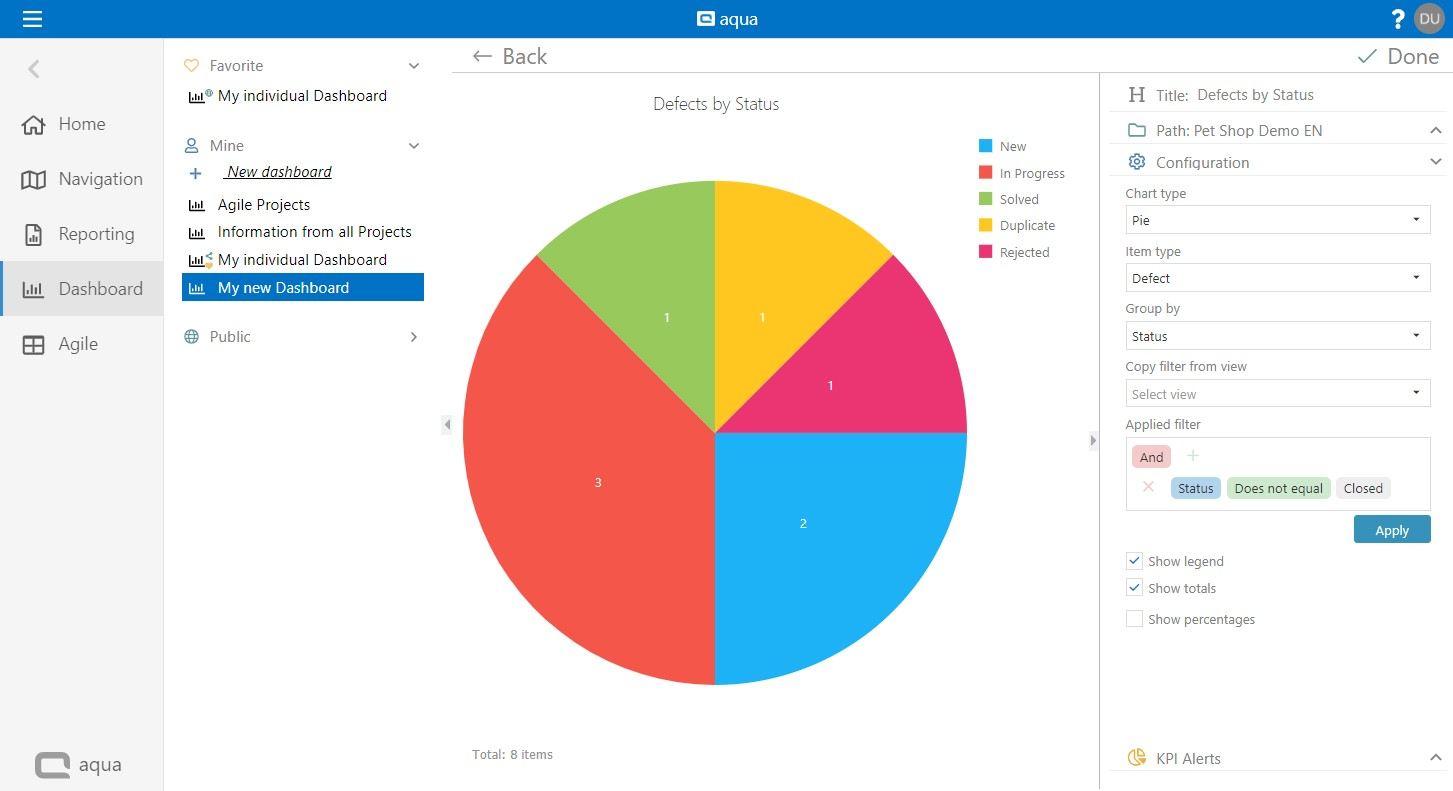The height and width of the screenshot is (791, 1453).
Task: Uncheck the Show totals checkbox
Action: pos(1134,588)
